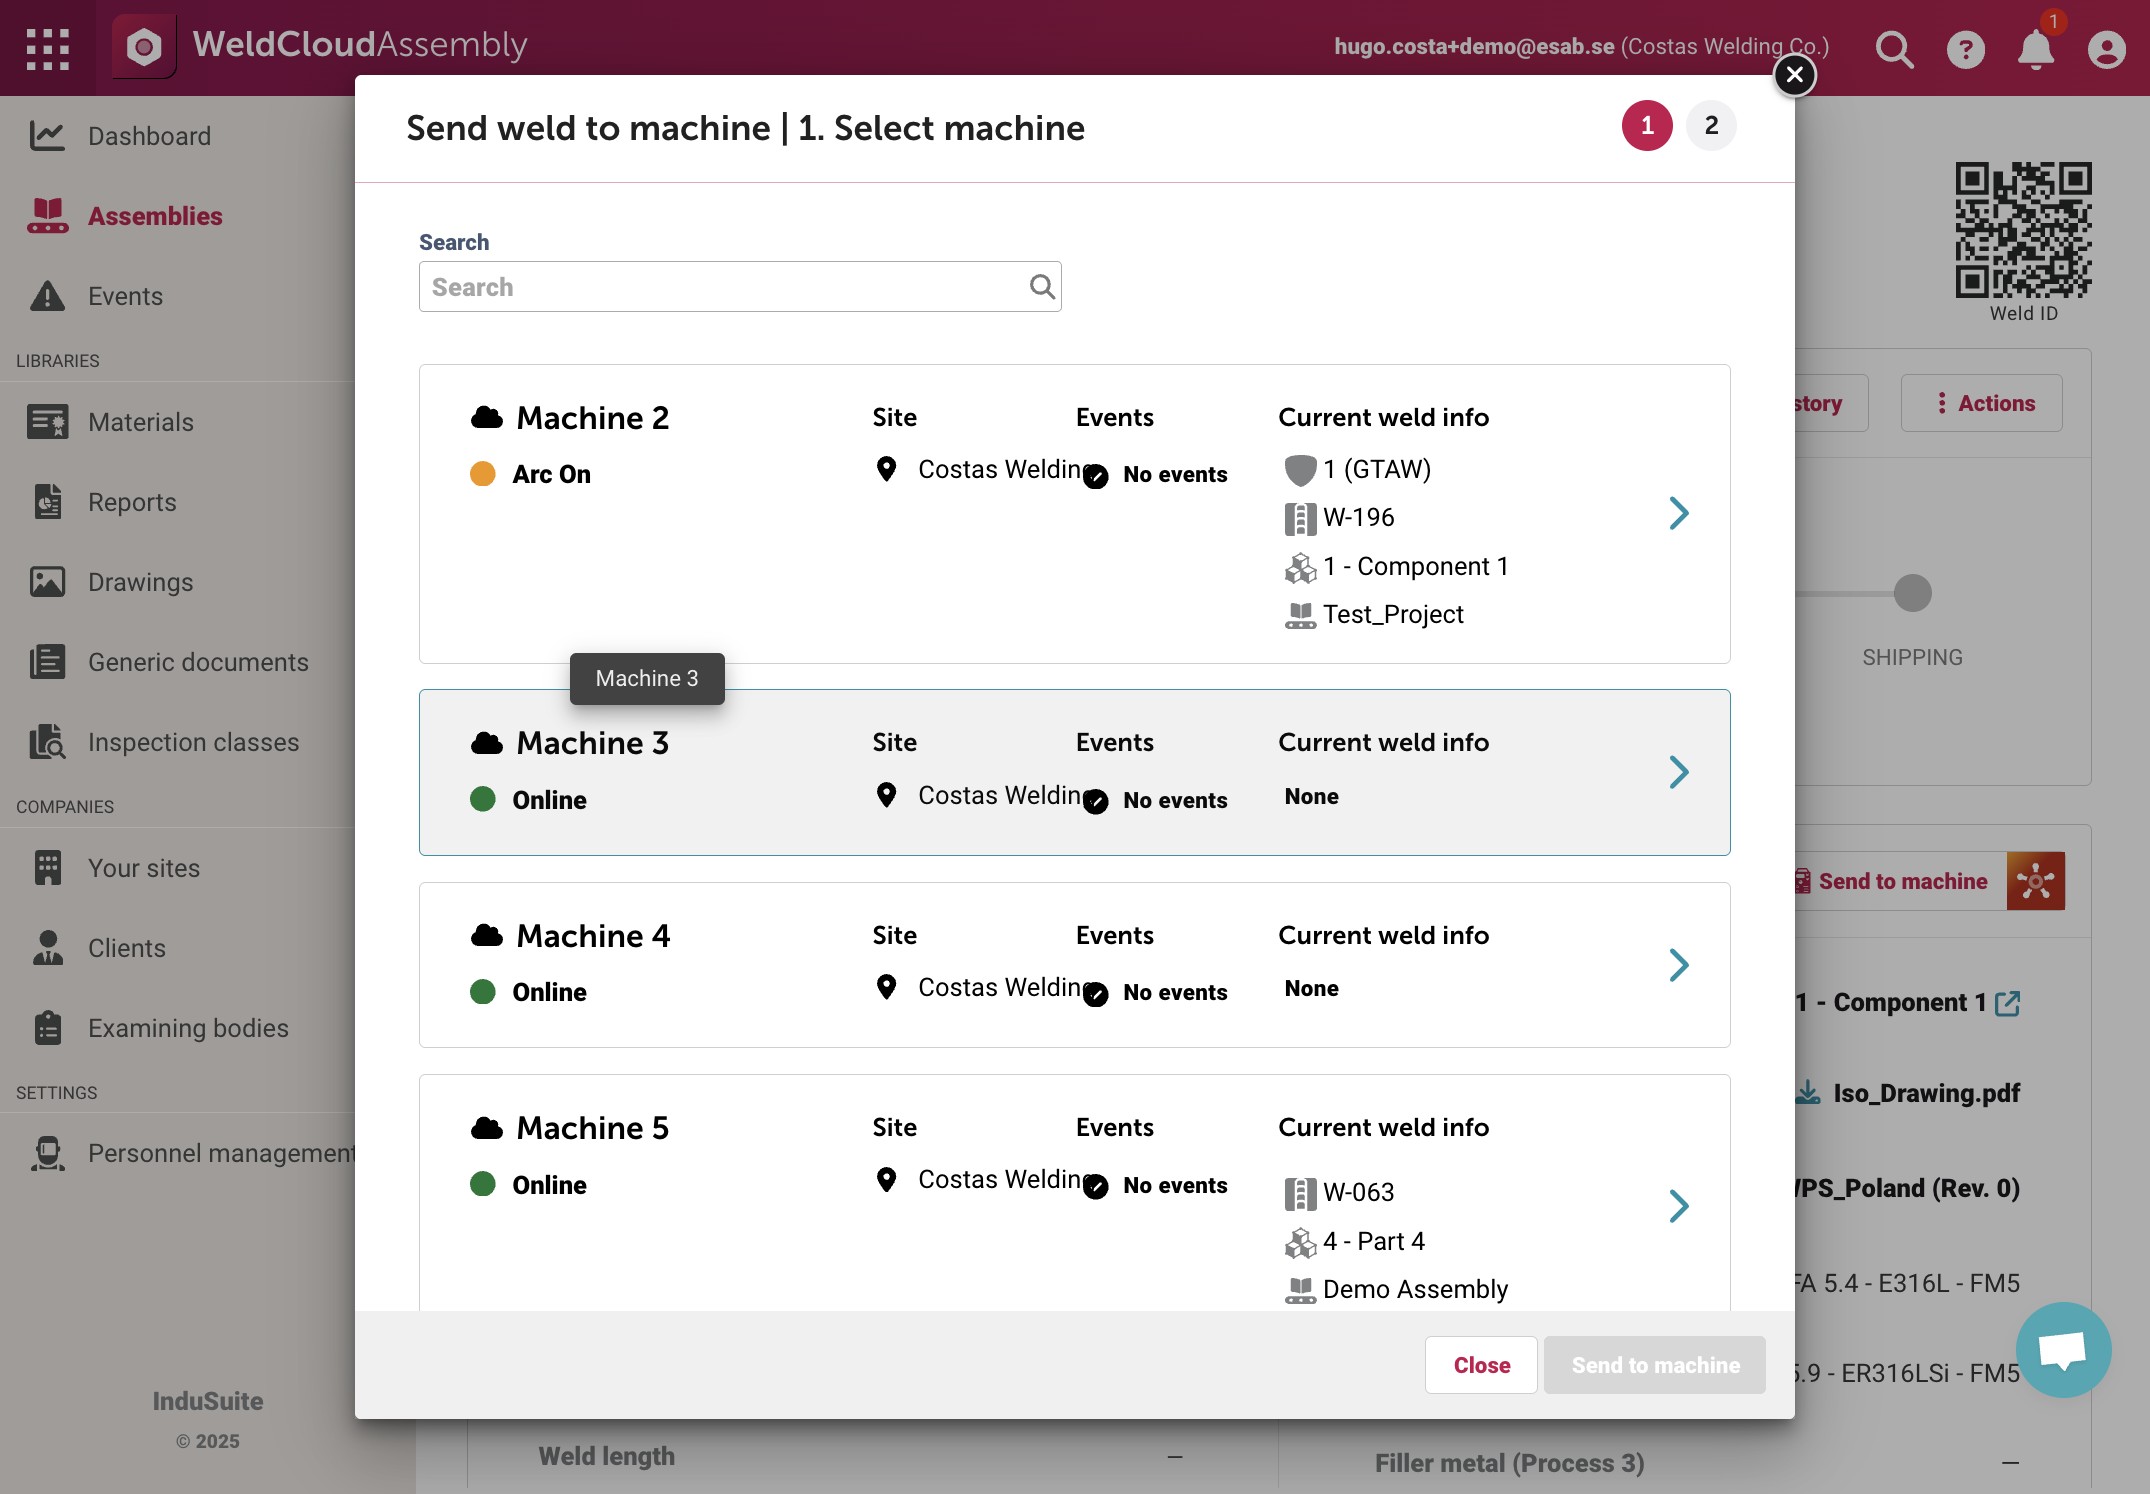Select the Machine 2 title
The height and width of the screenshot is (1494, 2150).
pyautogui.click(x=592, y=418)
